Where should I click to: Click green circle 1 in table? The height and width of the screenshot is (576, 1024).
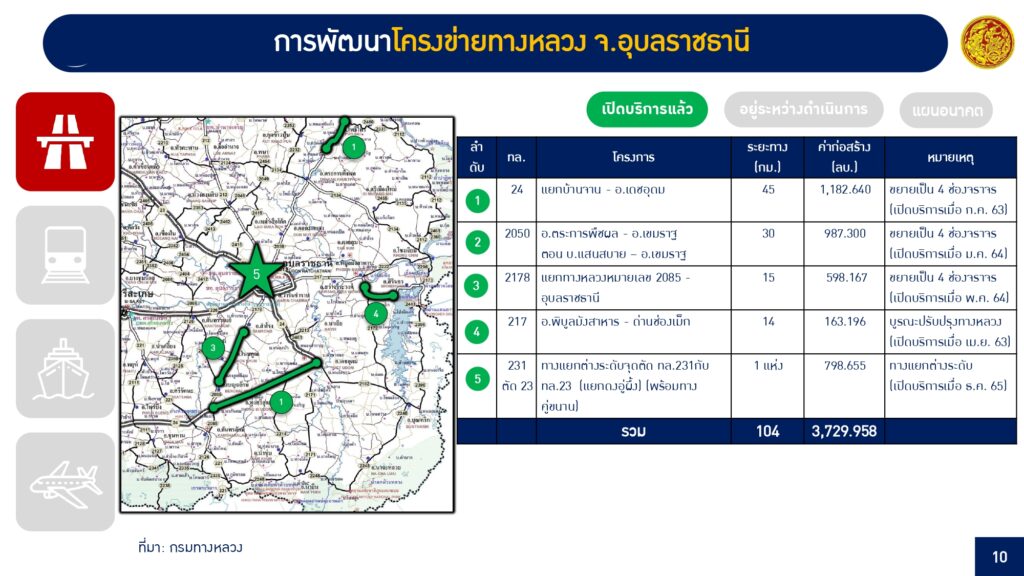pyautogui.click(x=477, y=200)
